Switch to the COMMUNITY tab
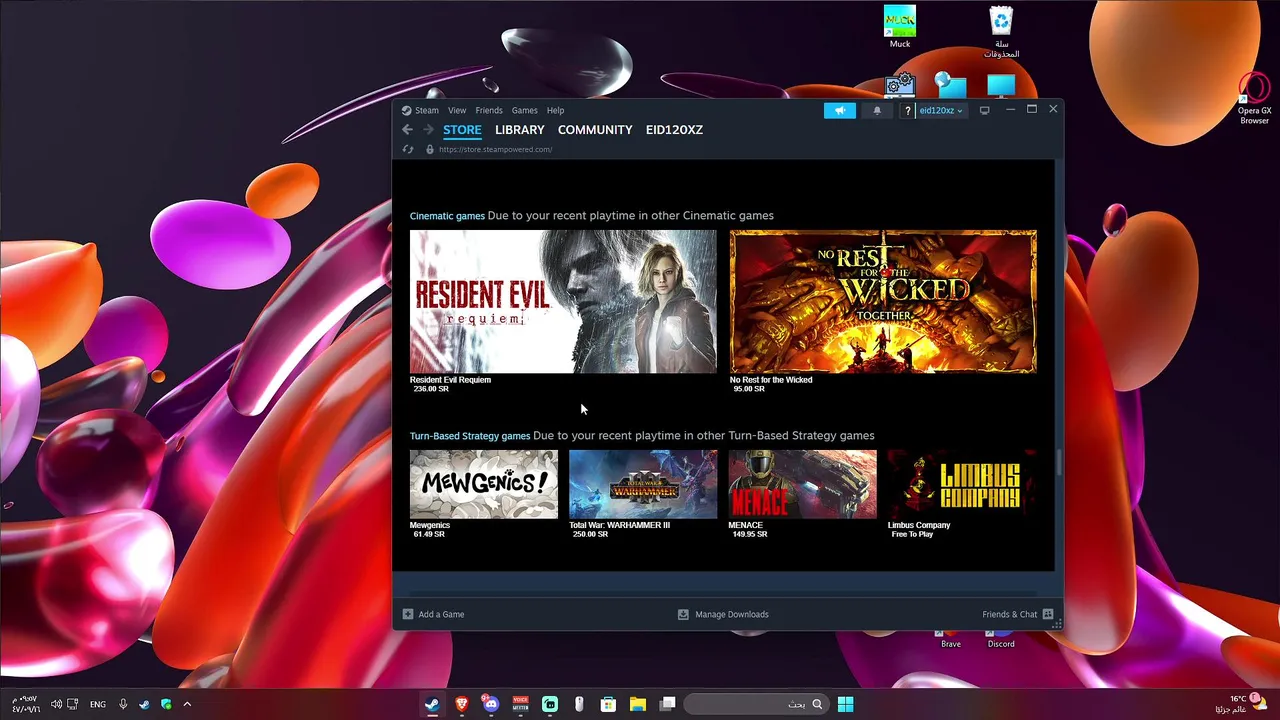 click(595, 130)
